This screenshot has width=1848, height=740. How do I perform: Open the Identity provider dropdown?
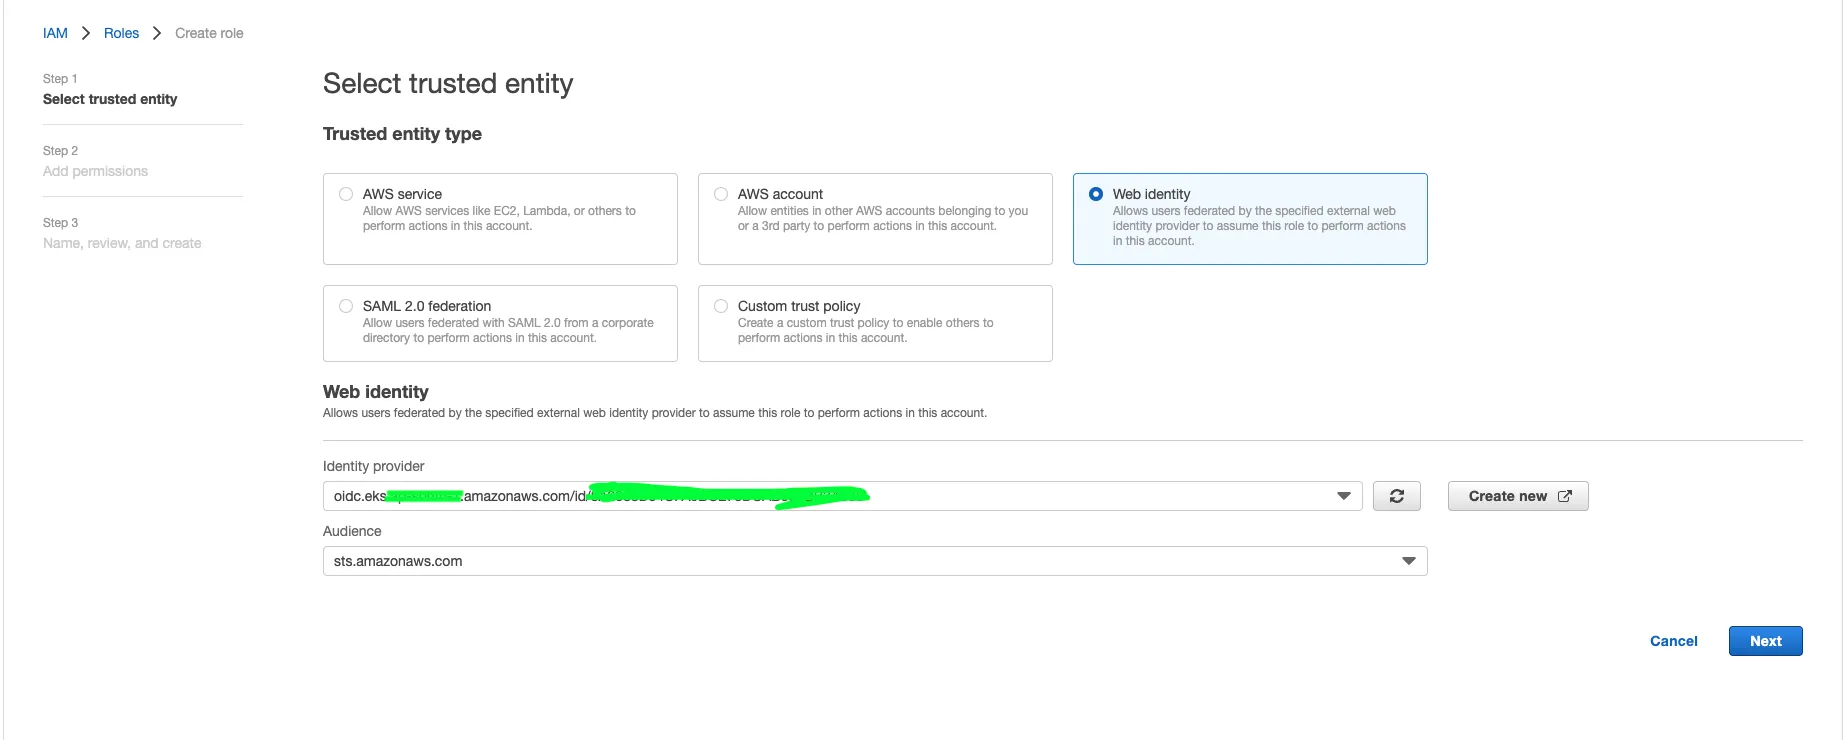coord(842,496)
